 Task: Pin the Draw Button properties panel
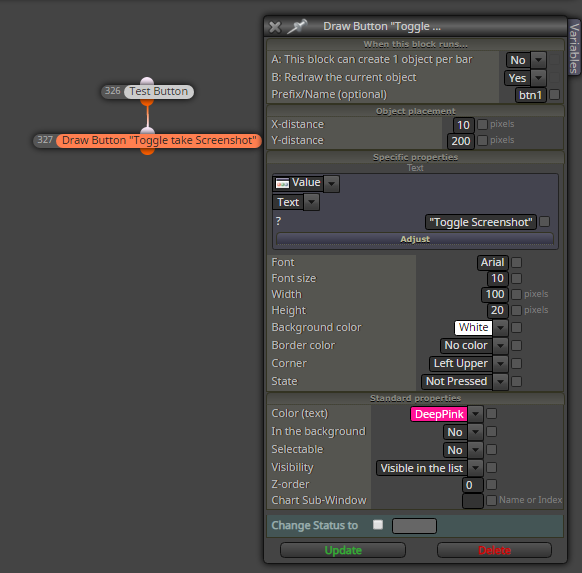[x=297, y=27]
